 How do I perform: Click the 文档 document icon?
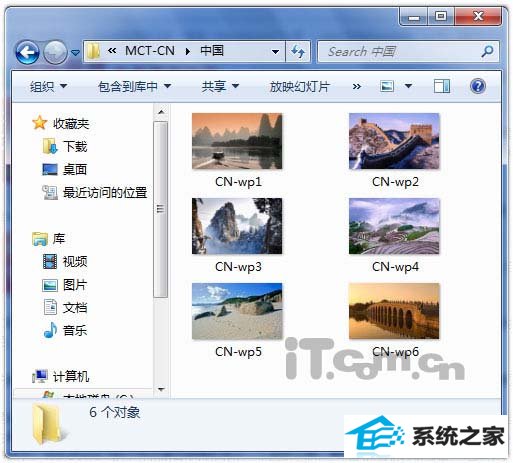[50, 307]
